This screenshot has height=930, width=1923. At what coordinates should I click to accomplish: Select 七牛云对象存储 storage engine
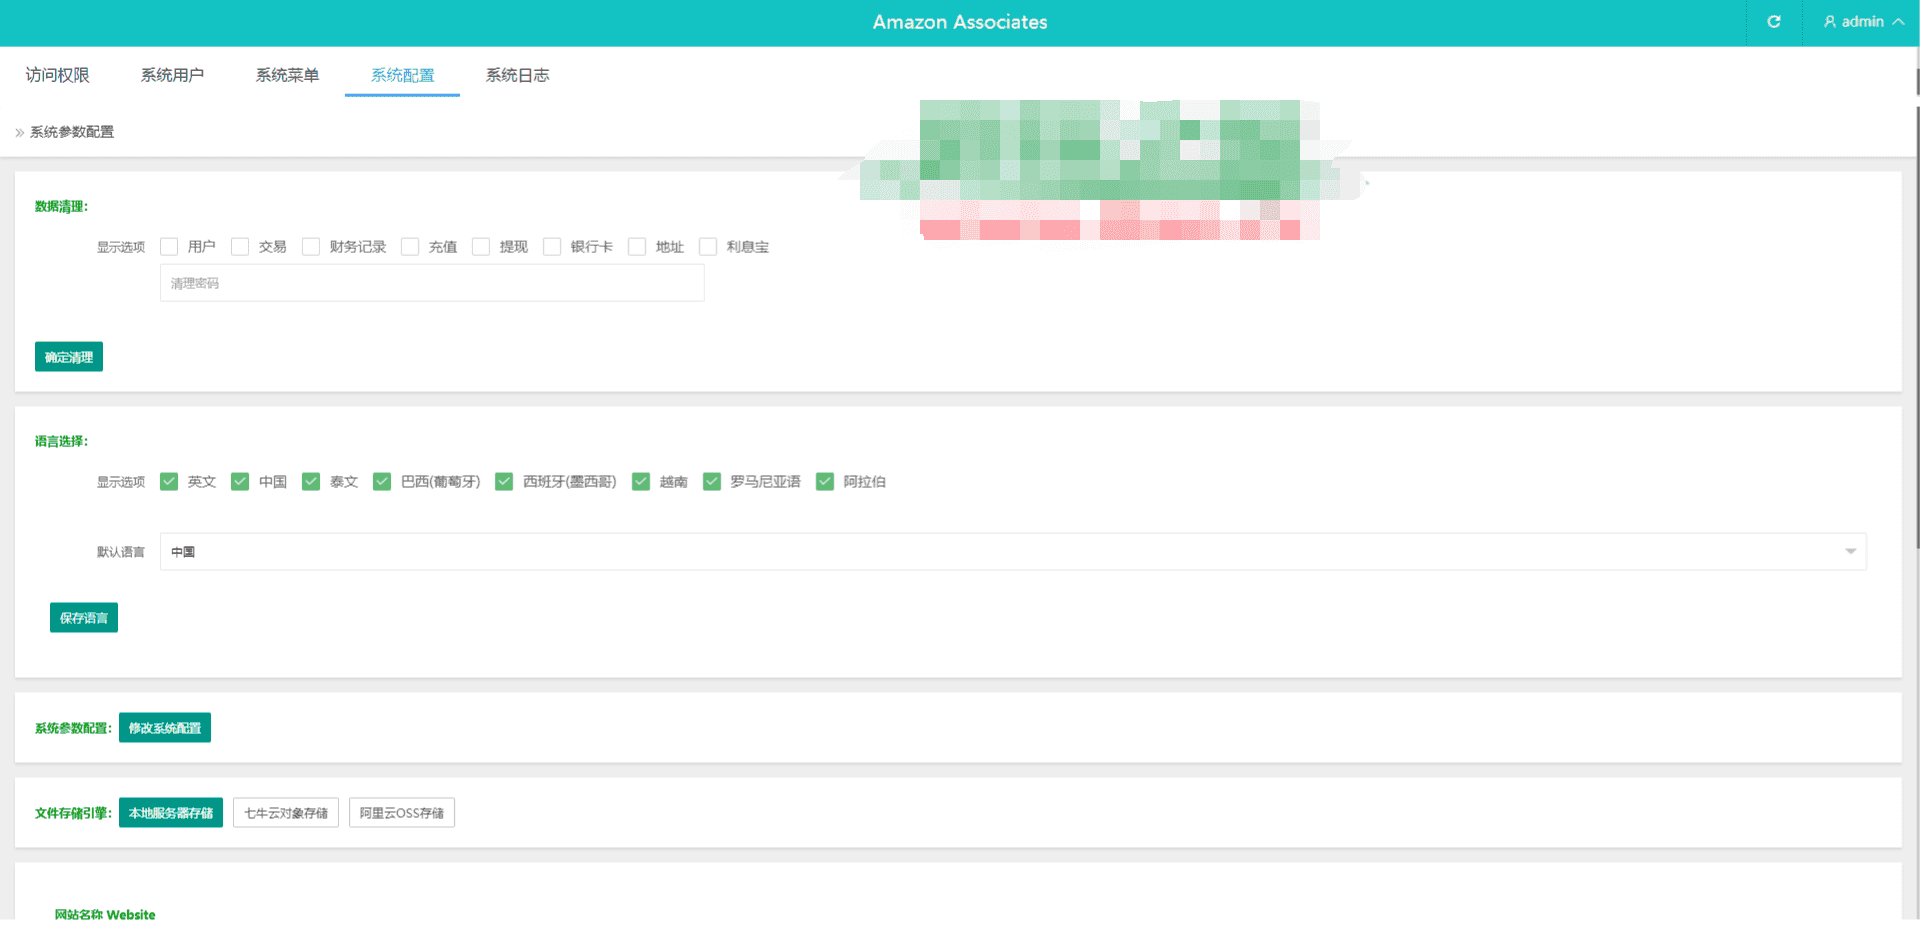(286, 813)
